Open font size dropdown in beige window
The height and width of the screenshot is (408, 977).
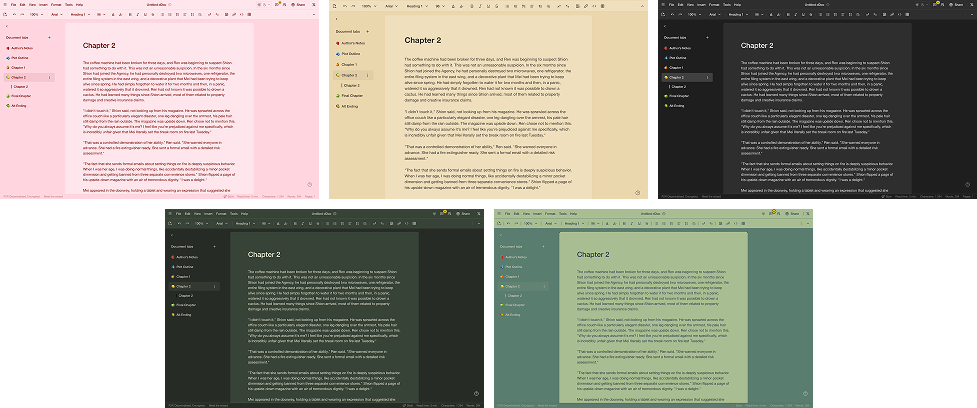click(x=440, y=6)
